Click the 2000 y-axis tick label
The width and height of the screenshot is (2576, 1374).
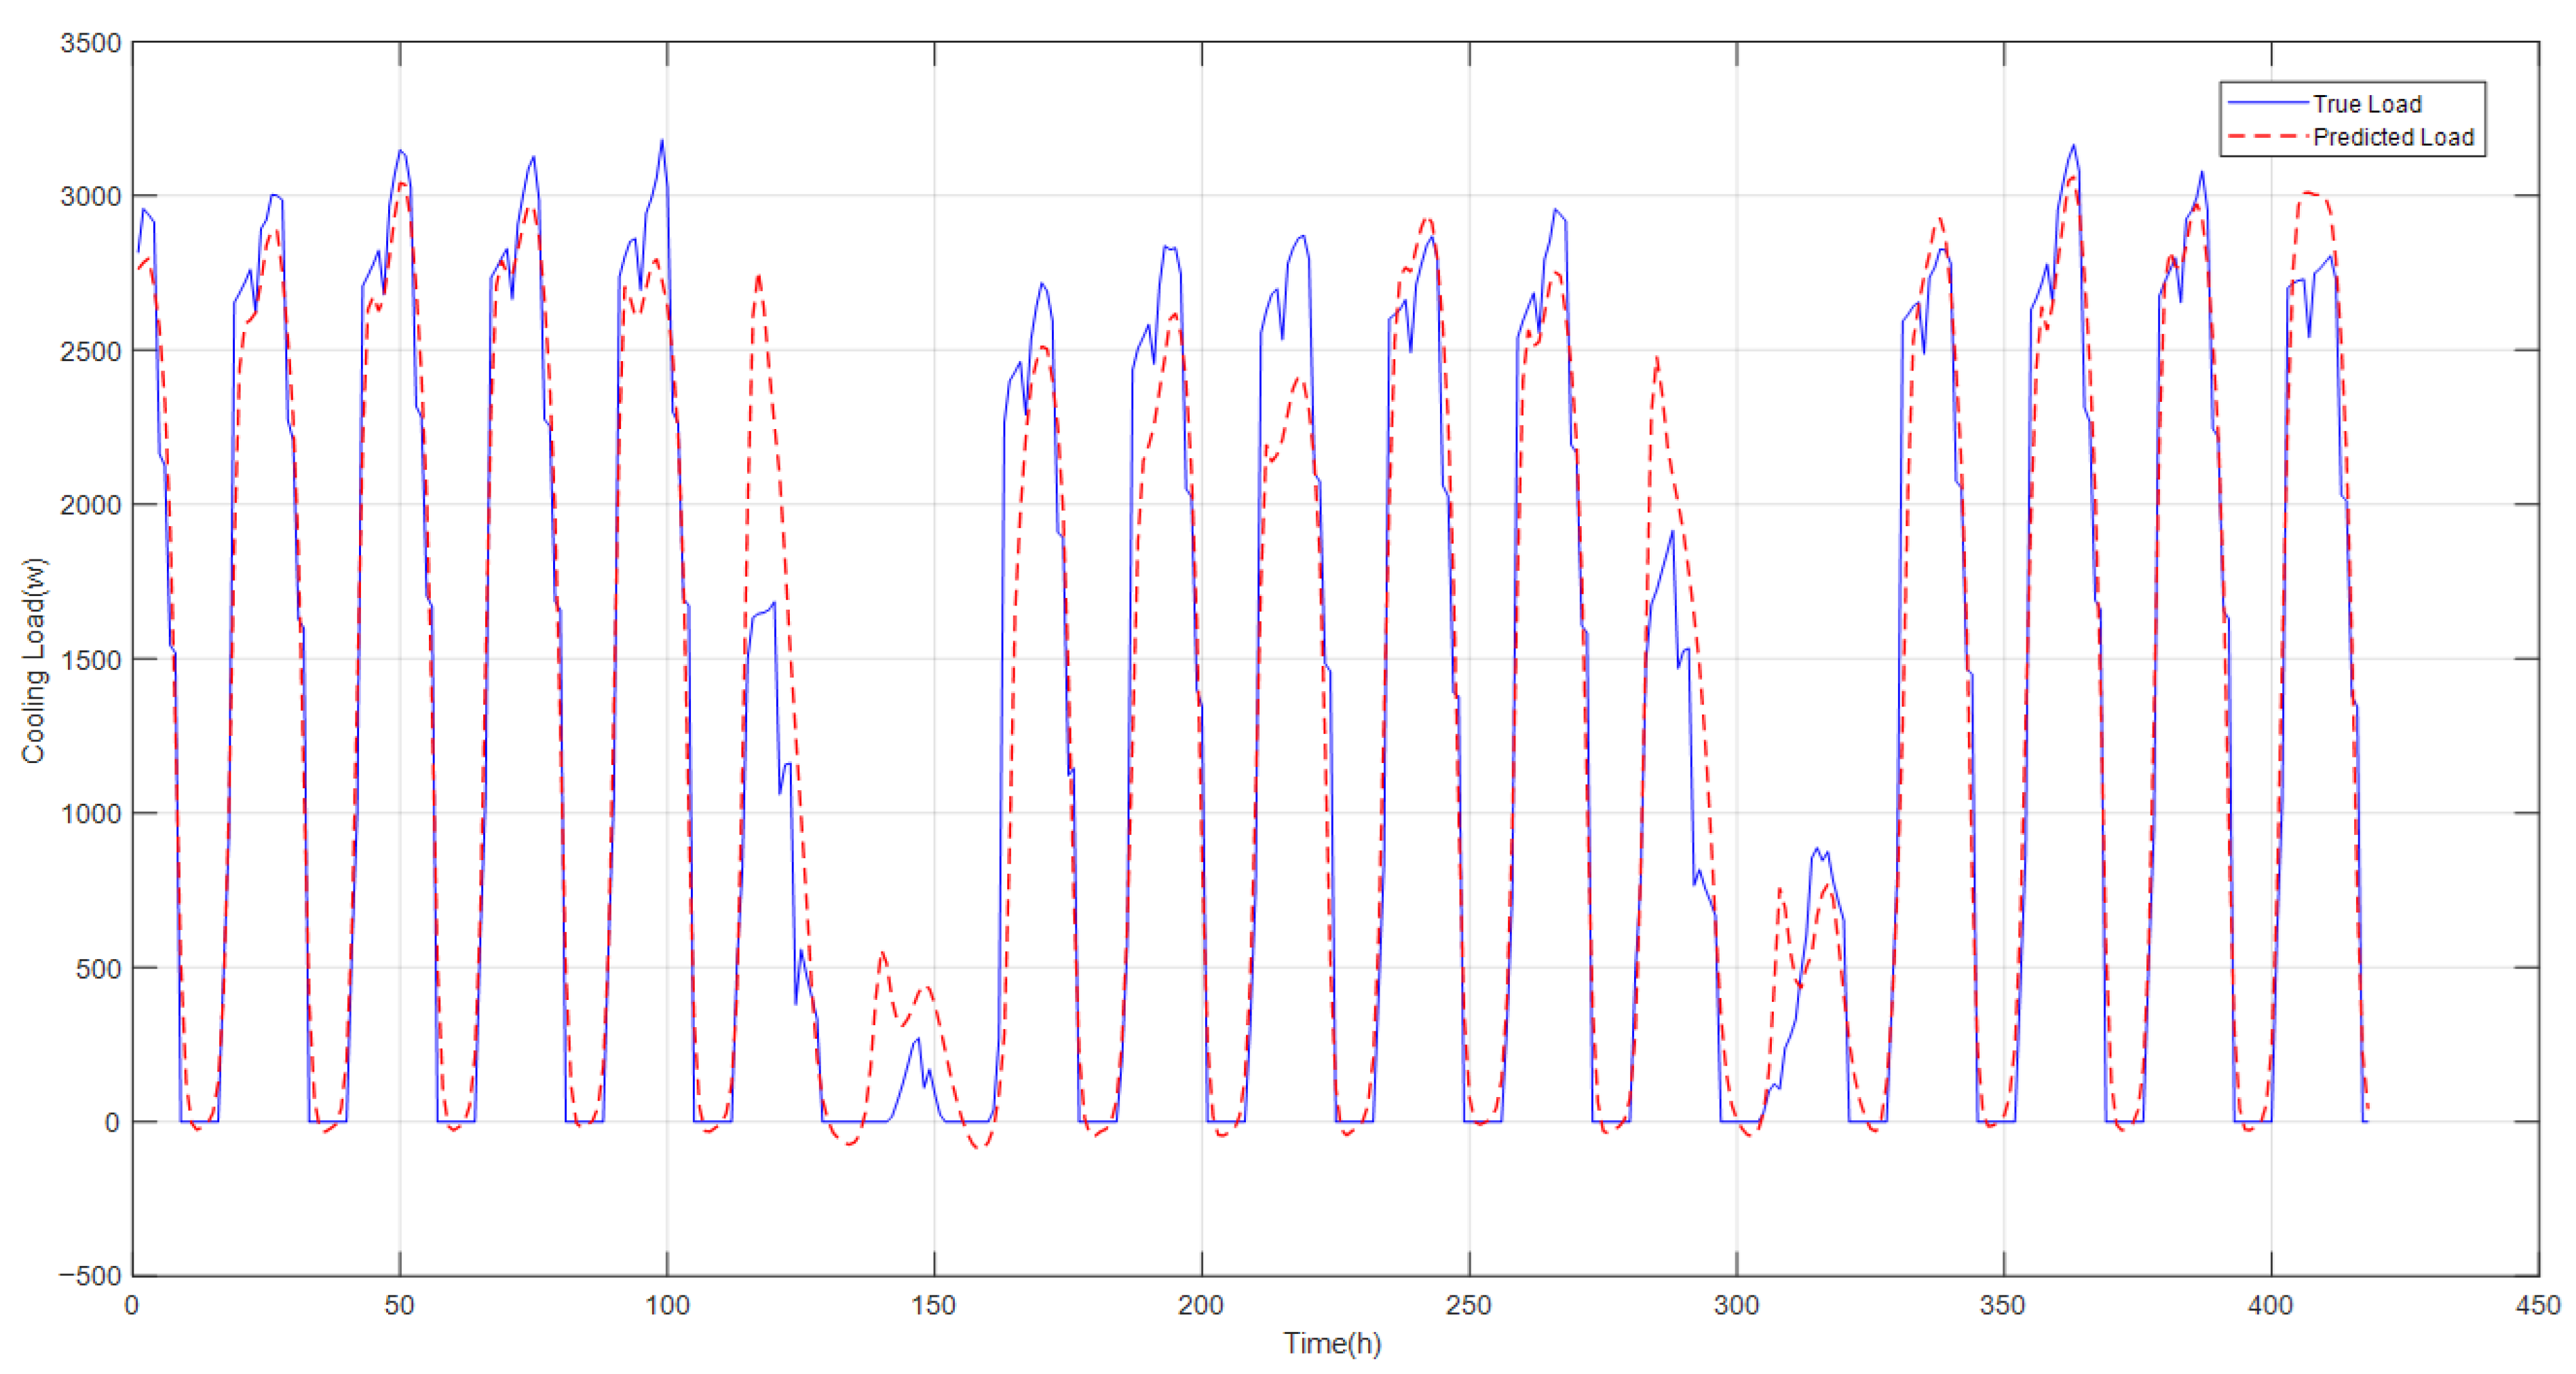click(x=90, y=505)
